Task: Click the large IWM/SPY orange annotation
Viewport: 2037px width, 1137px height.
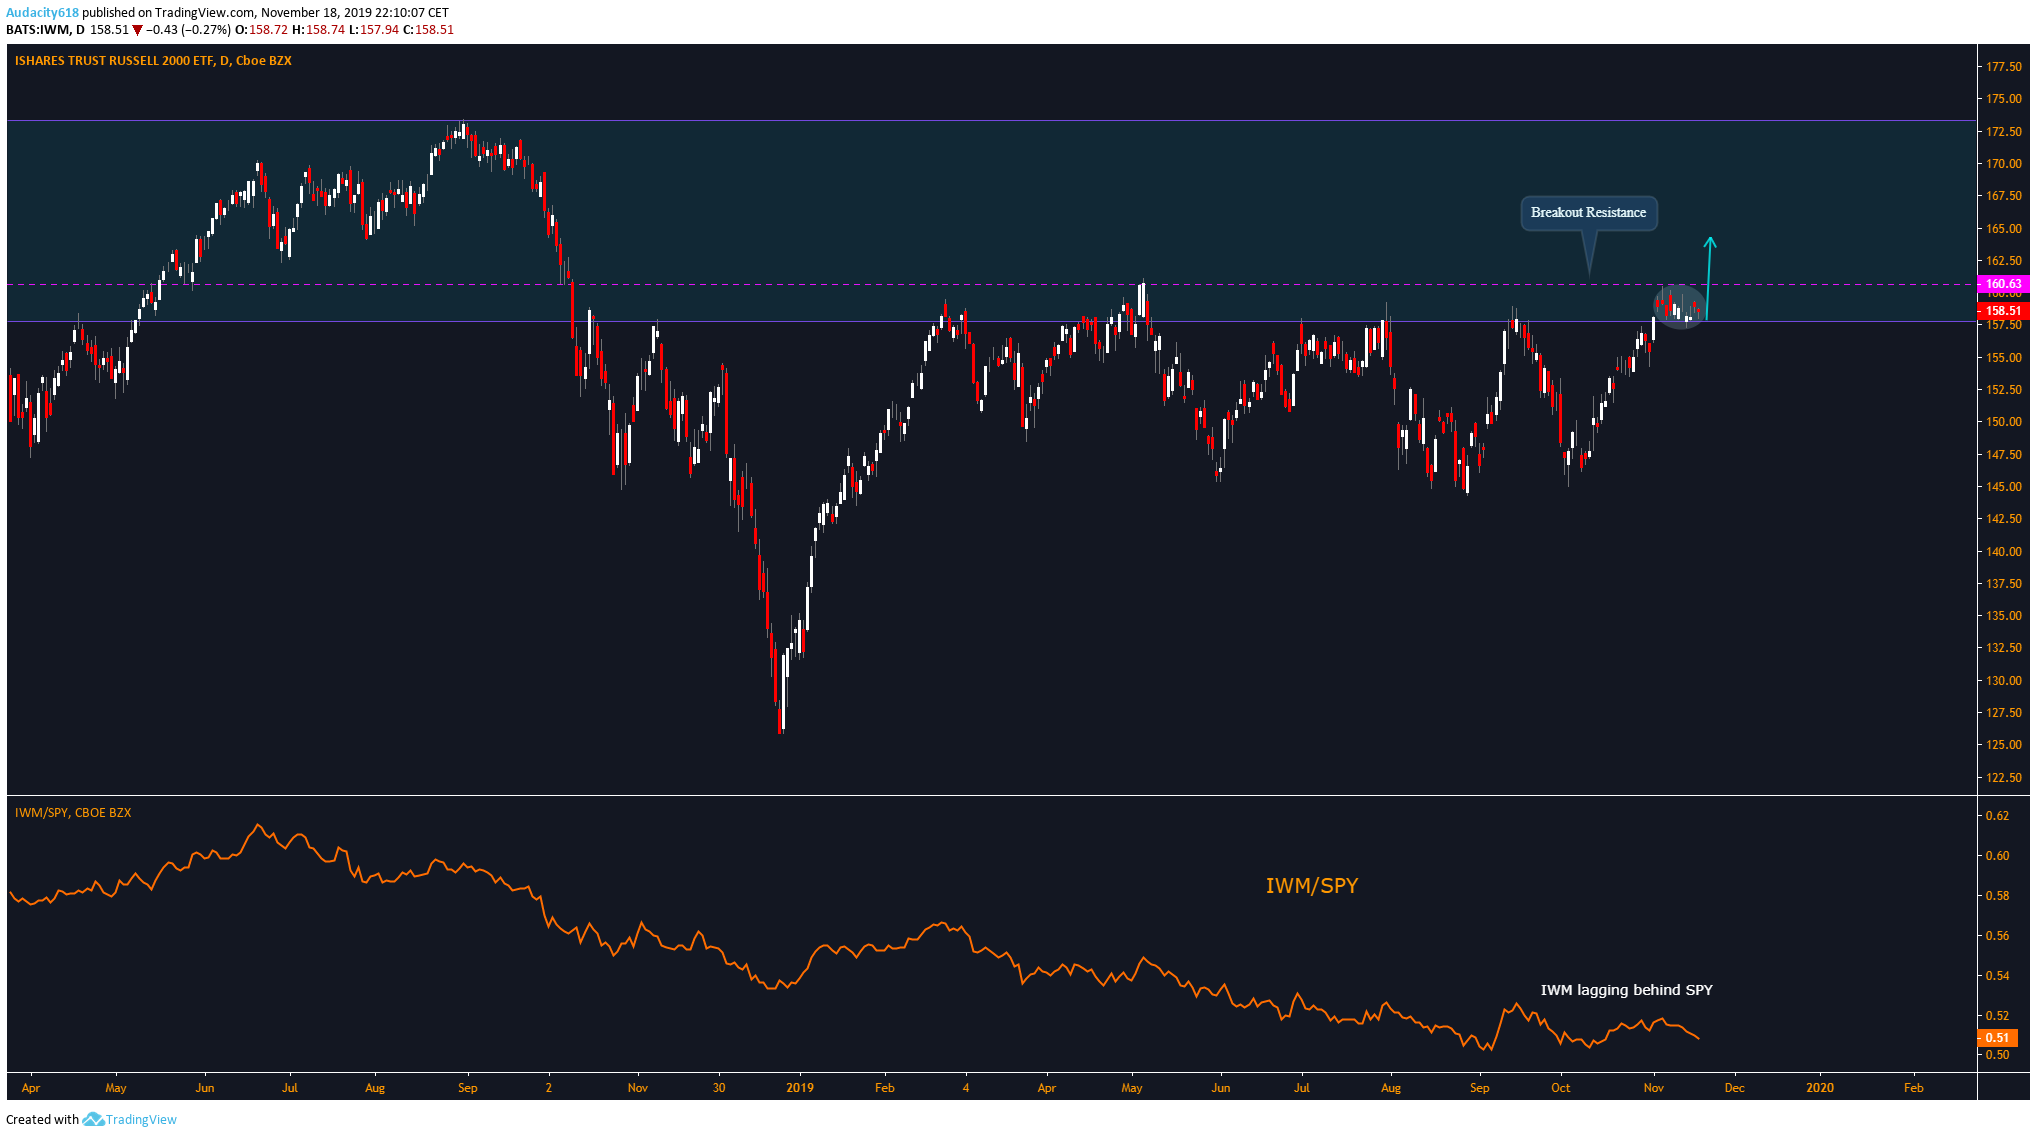Action: (x=1311, y=886)
